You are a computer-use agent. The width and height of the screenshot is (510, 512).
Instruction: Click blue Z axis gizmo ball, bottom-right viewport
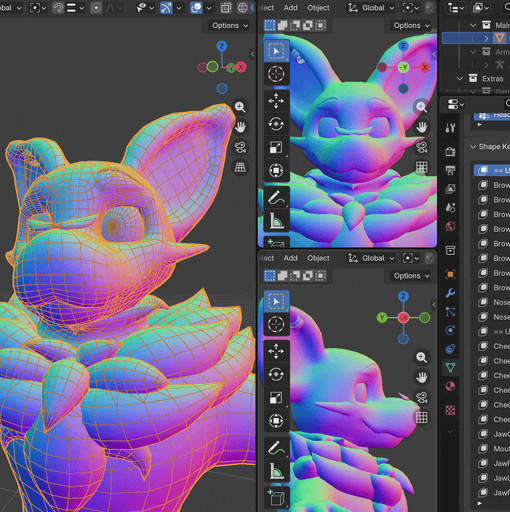pos(403,296)
